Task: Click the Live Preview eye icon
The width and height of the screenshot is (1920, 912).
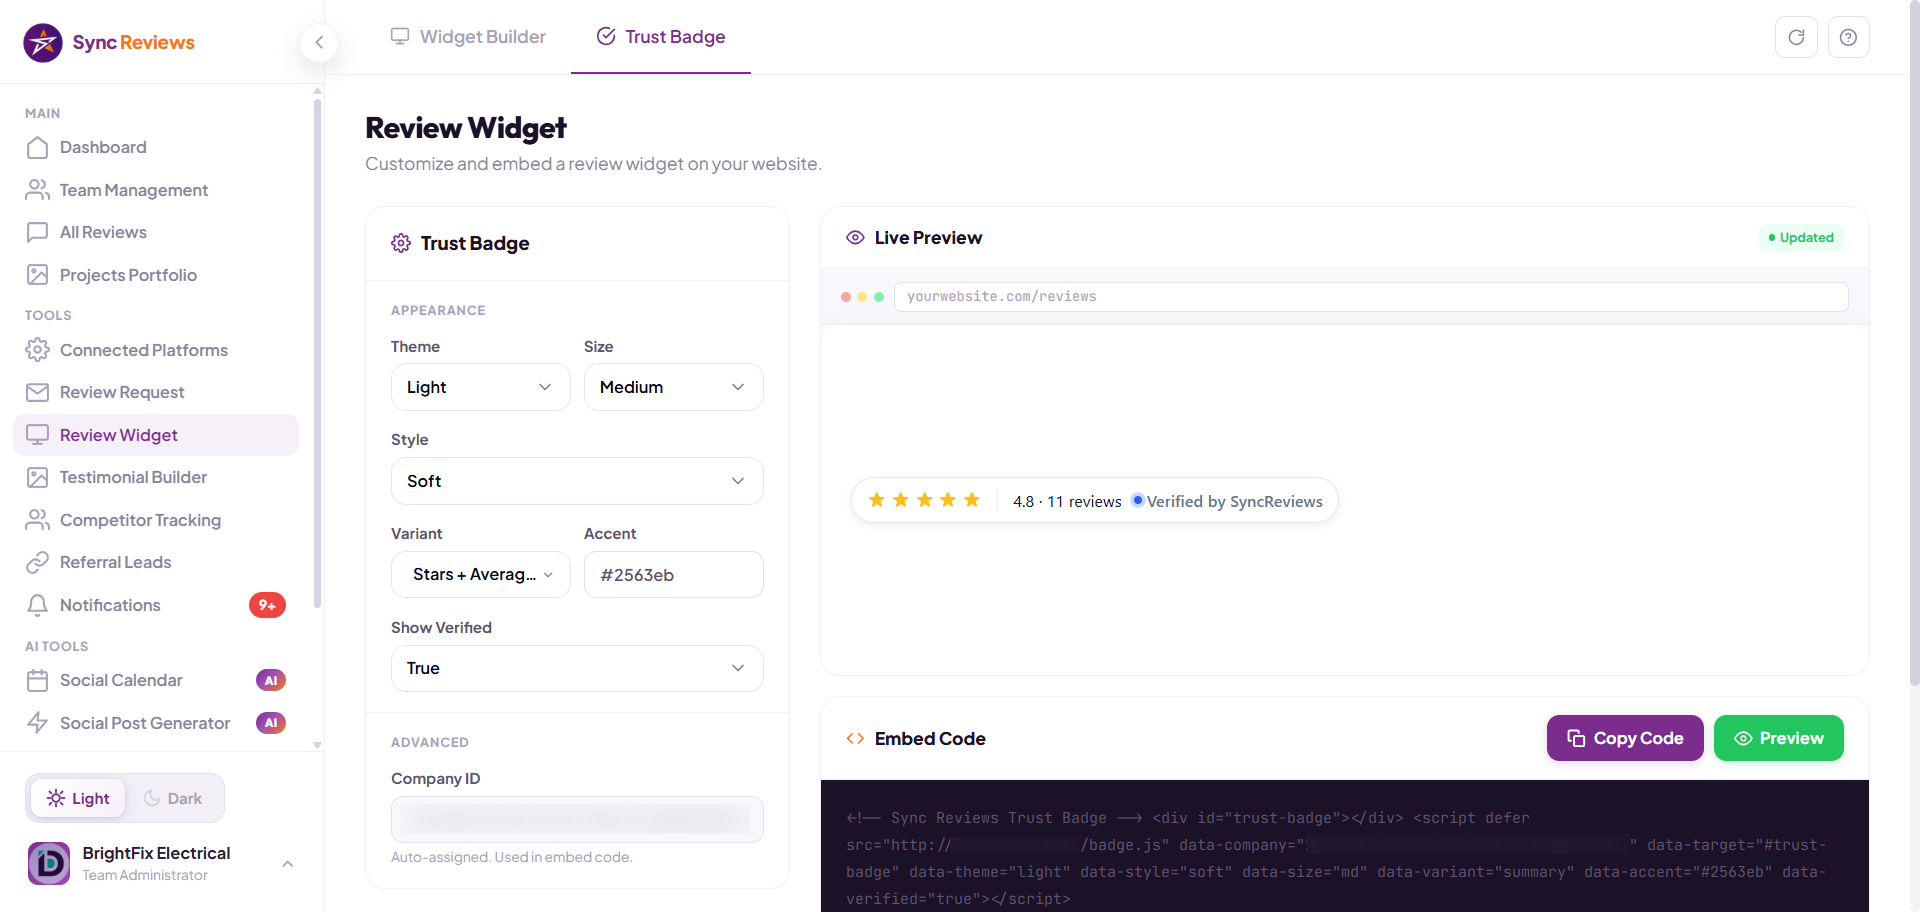Action: [855, 238]
